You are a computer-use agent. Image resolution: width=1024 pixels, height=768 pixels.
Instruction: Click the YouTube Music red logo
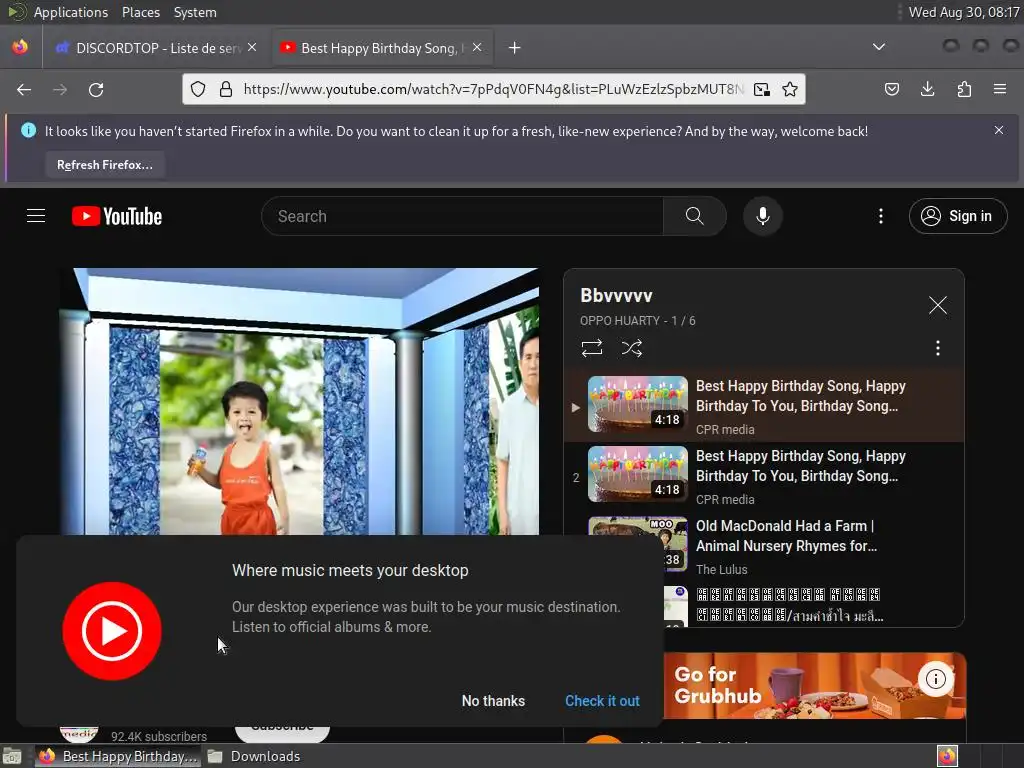point(112,631)
